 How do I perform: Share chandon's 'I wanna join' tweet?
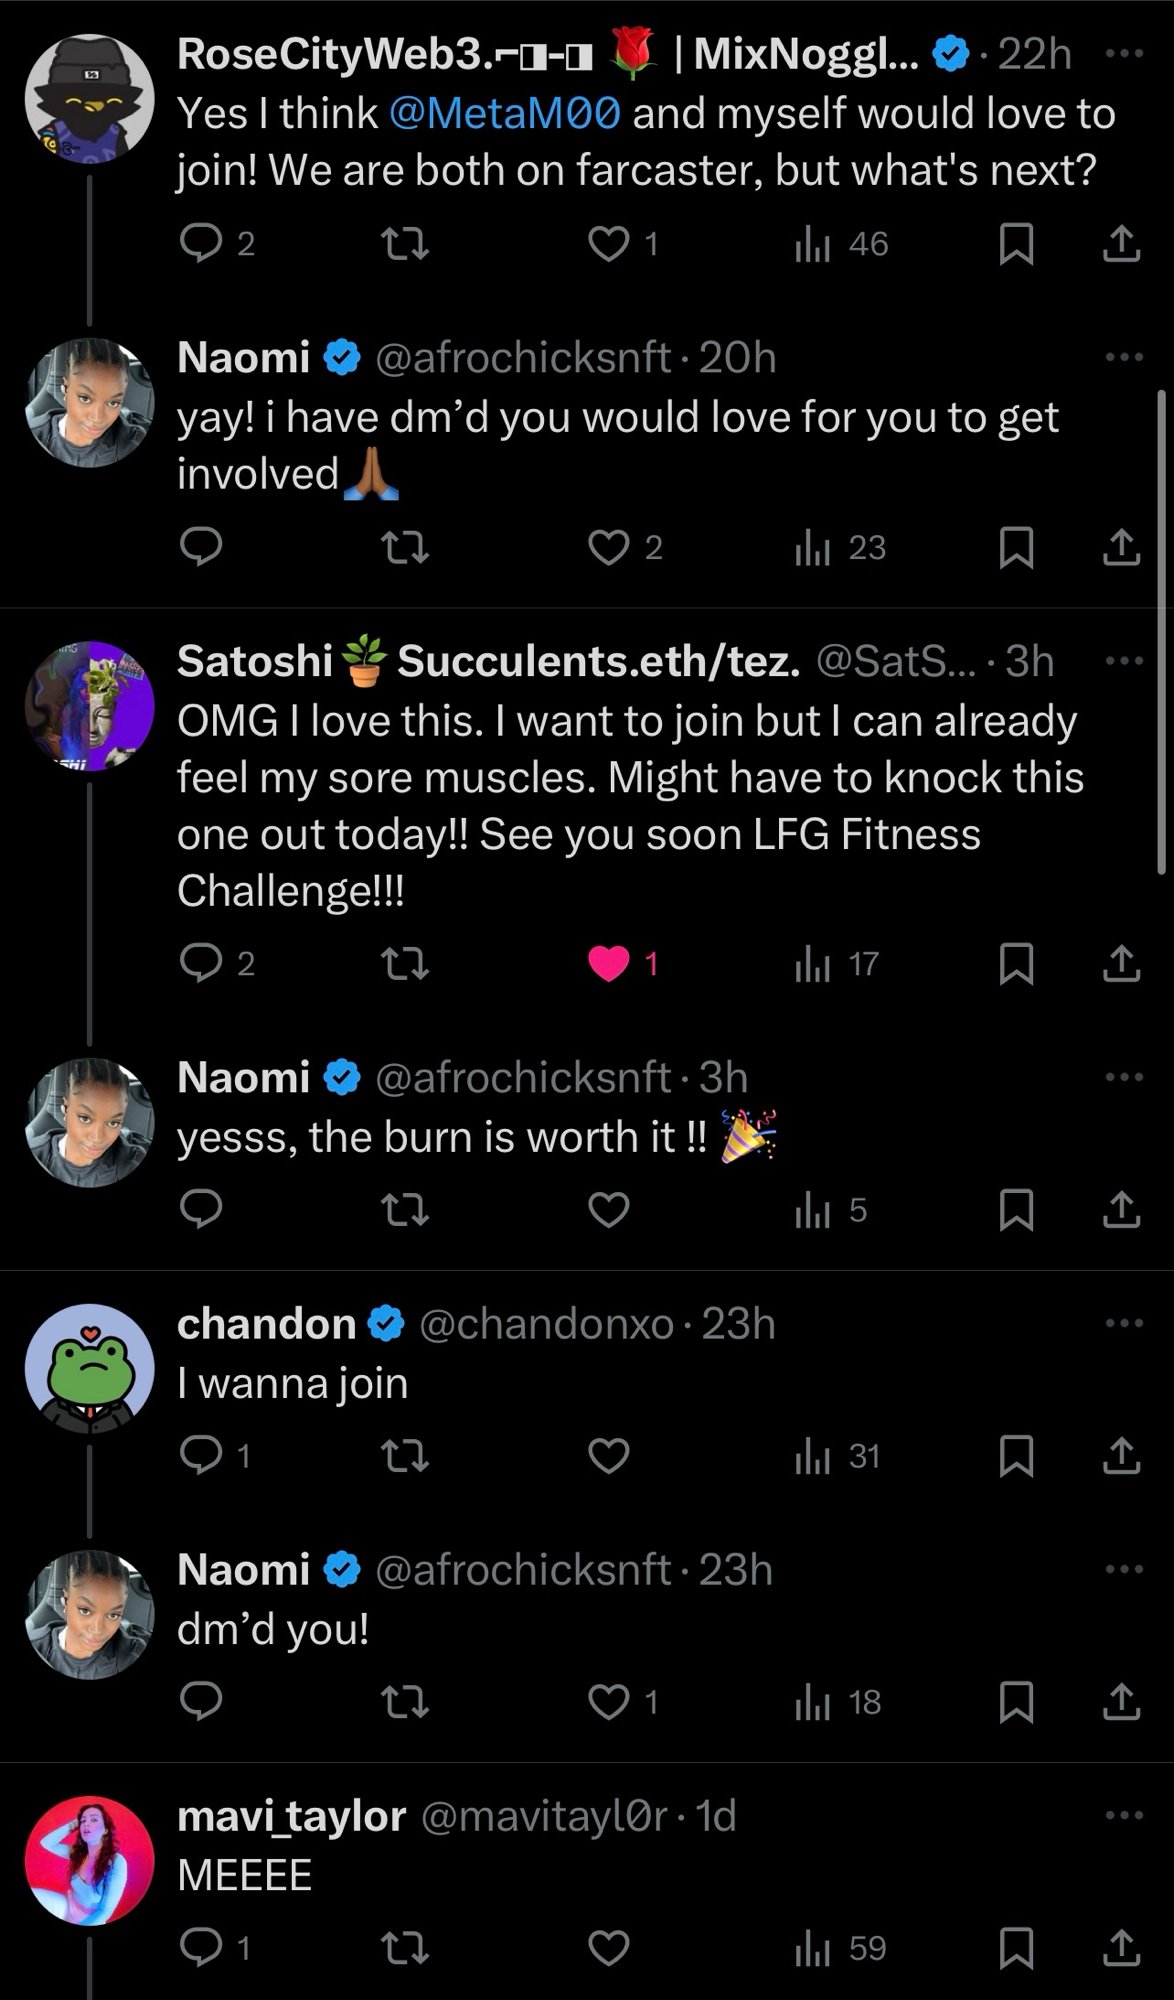(1121, 1456)
